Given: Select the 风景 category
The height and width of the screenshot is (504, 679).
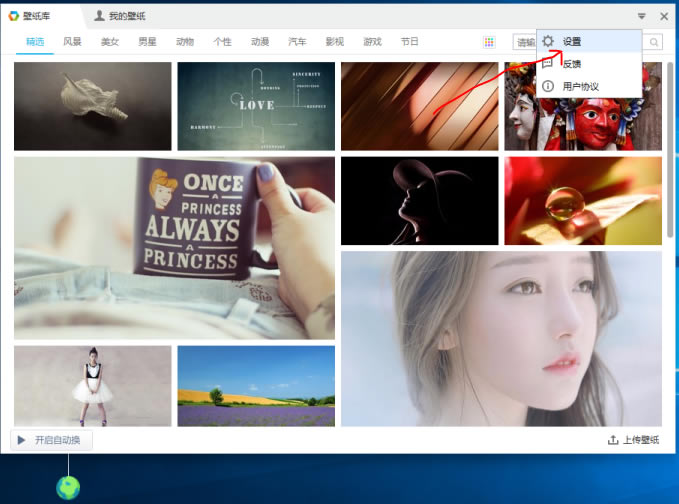Looking at the screenshot, I should pyautogui.click(x=72, y=42).
